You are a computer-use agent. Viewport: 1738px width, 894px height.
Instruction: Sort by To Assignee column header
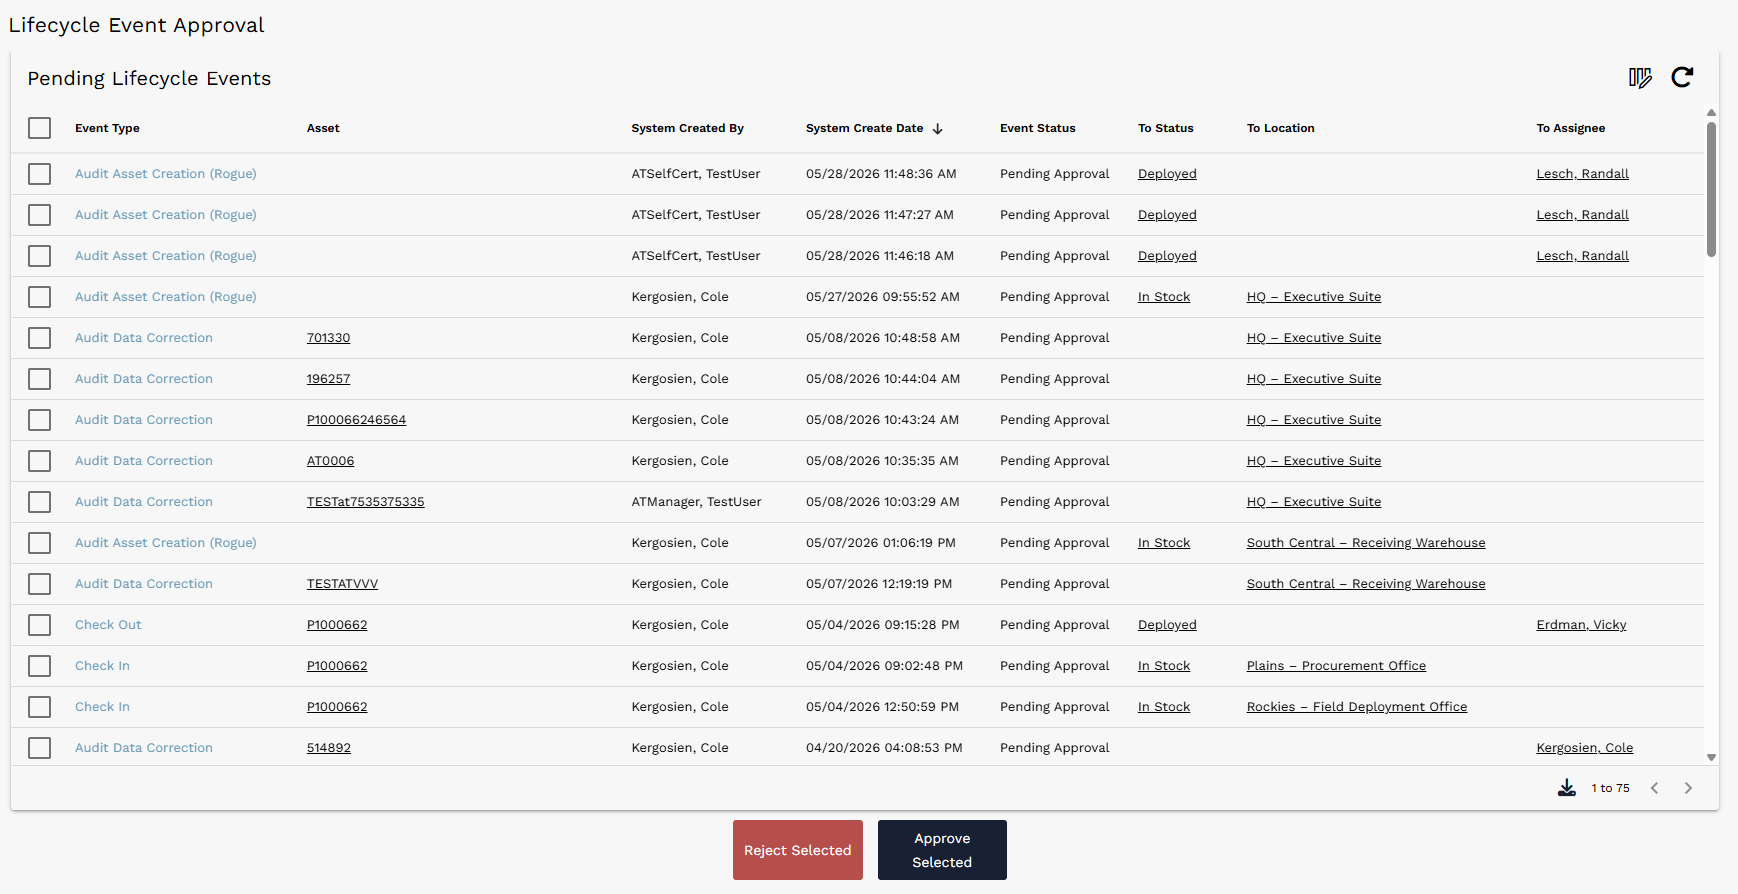tap(1570, 128)
